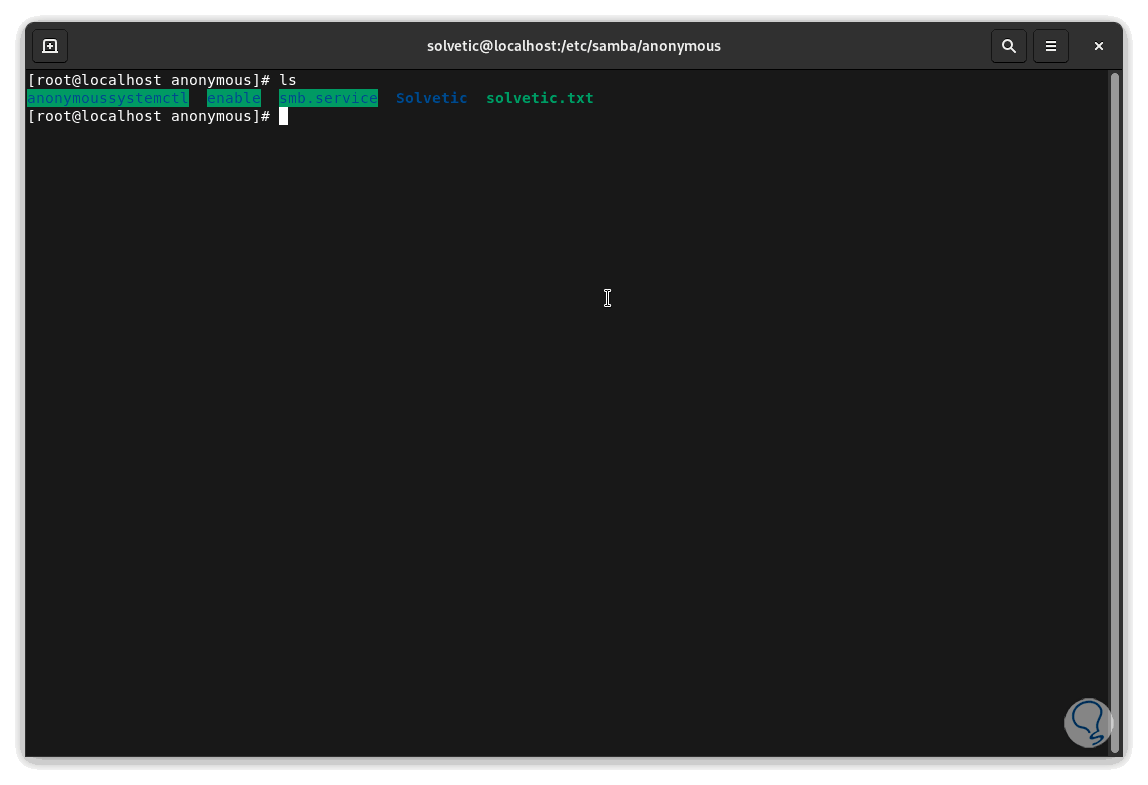Click the ls command text
The image size is (1148, 785).
click(x=288, y=80)
